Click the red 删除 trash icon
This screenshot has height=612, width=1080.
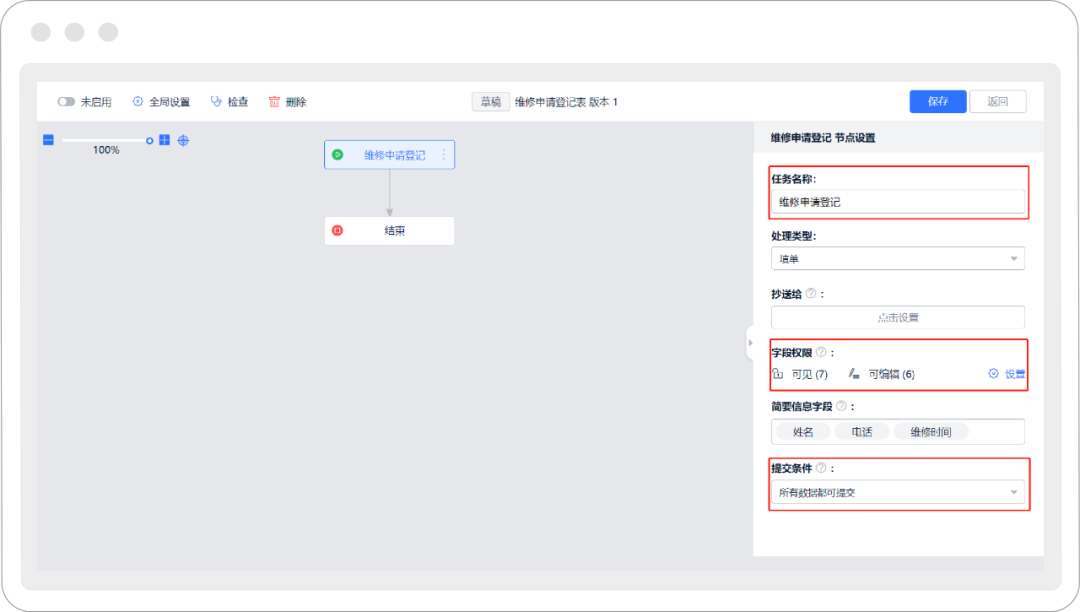[274, 102]
